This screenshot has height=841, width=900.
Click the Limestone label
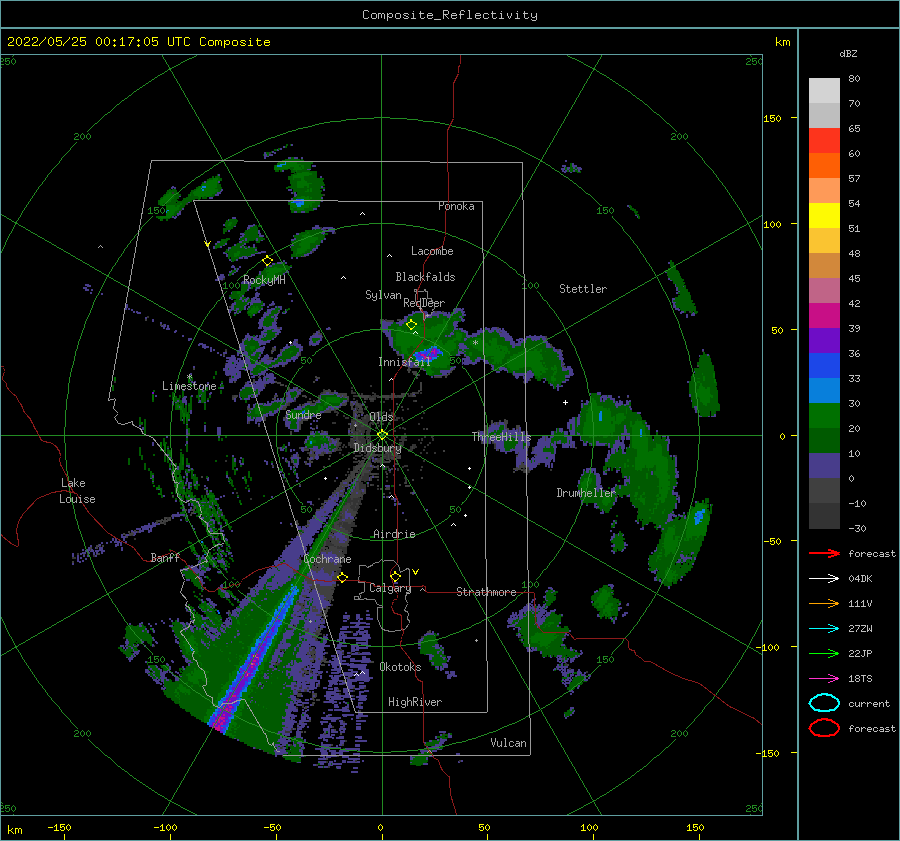coord(189,386)
